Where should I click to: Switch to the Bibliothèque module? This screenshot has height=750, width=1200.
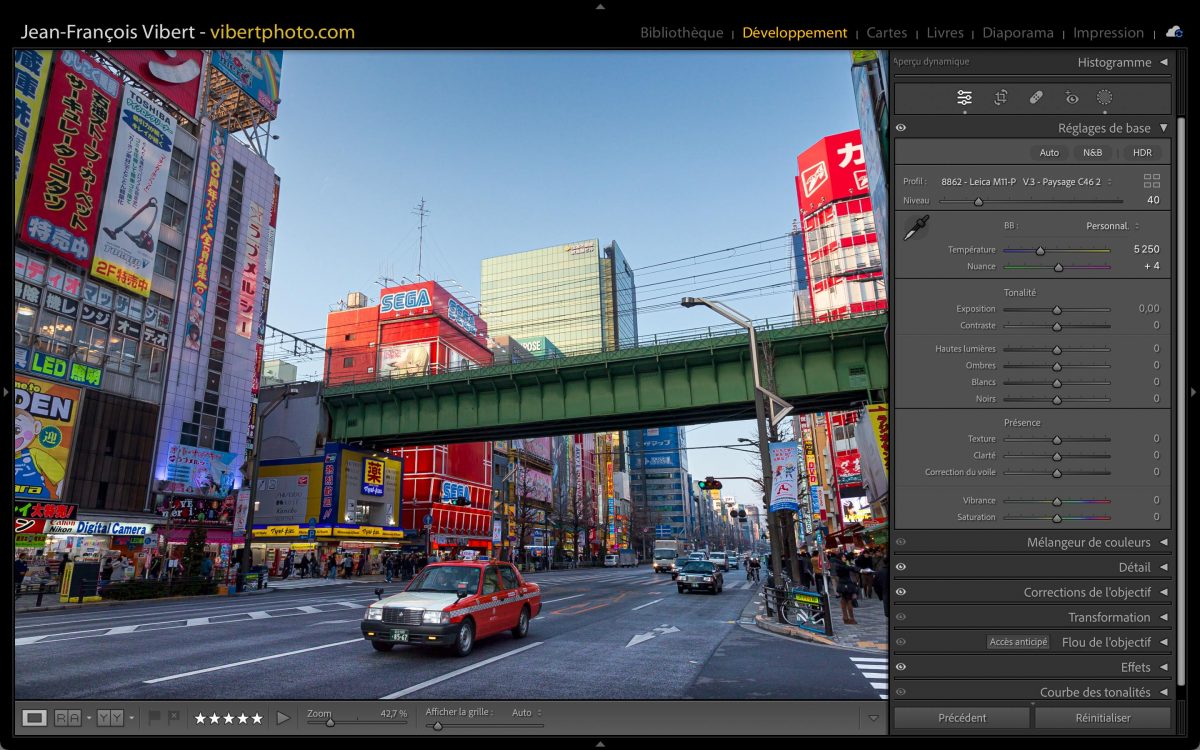pos(681,33)
